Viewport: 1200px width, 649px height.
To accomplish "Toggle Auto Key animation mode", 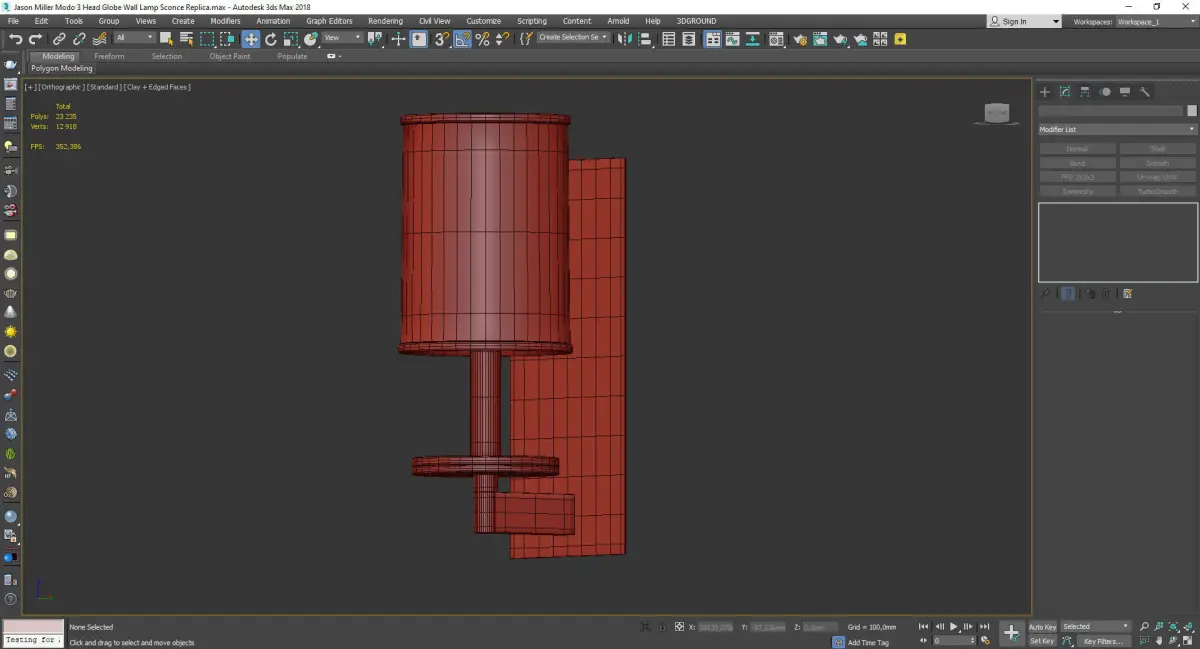I will pos(1042,627).
